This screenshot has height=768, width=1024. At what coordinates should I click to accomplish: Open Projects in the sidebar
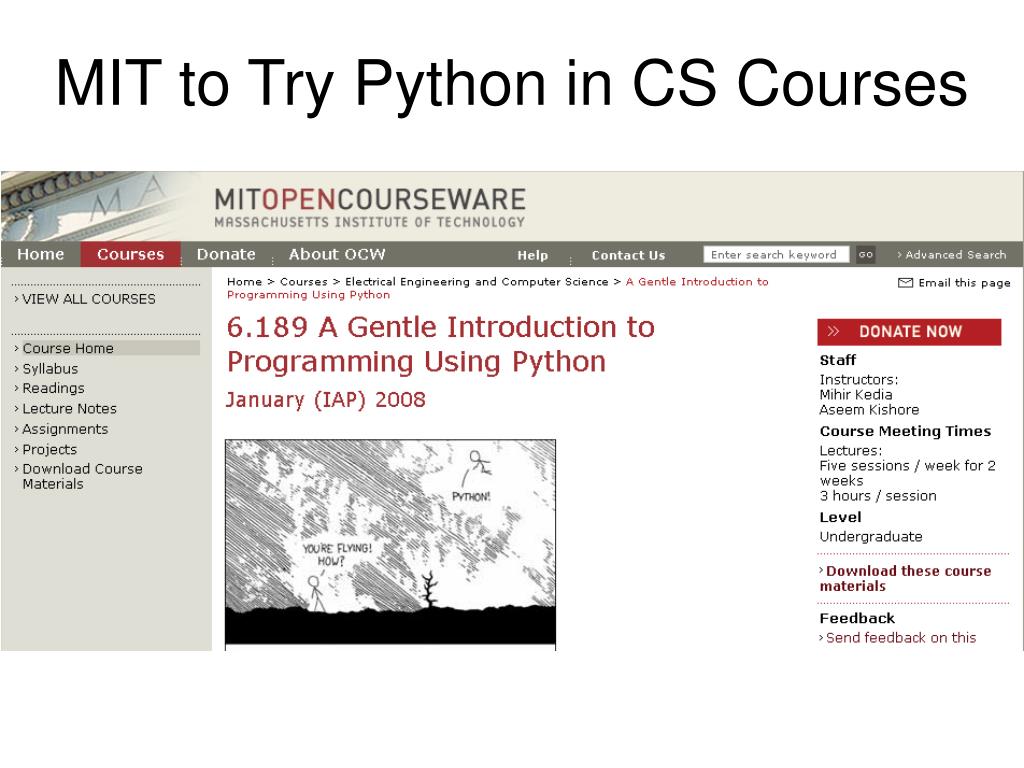coord(50,449)
